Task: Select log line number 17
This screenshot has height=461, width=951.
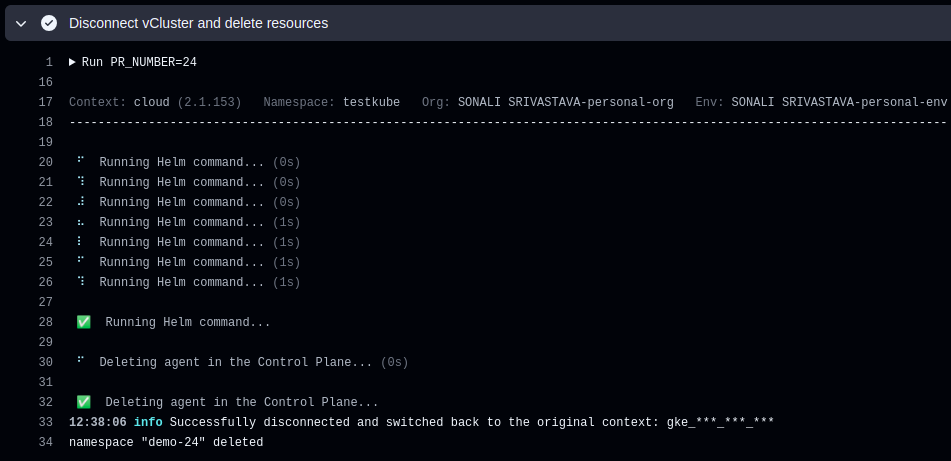Action: [45, 102]
